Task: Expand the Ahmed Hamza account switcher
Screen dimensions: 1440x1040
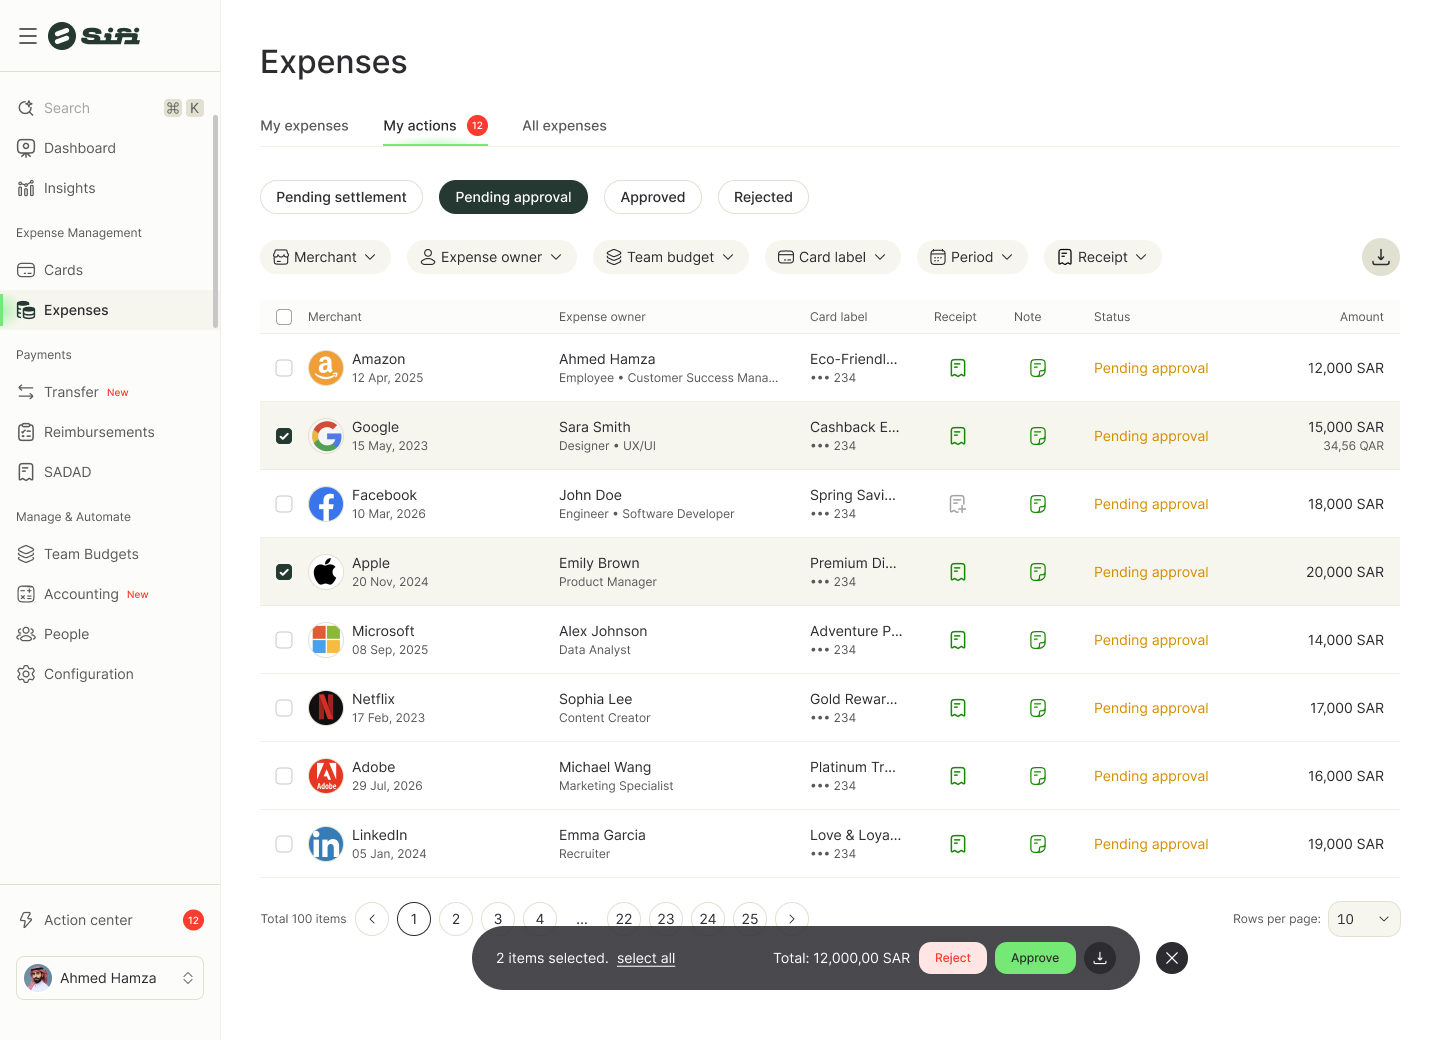Action: click(110, 978)
